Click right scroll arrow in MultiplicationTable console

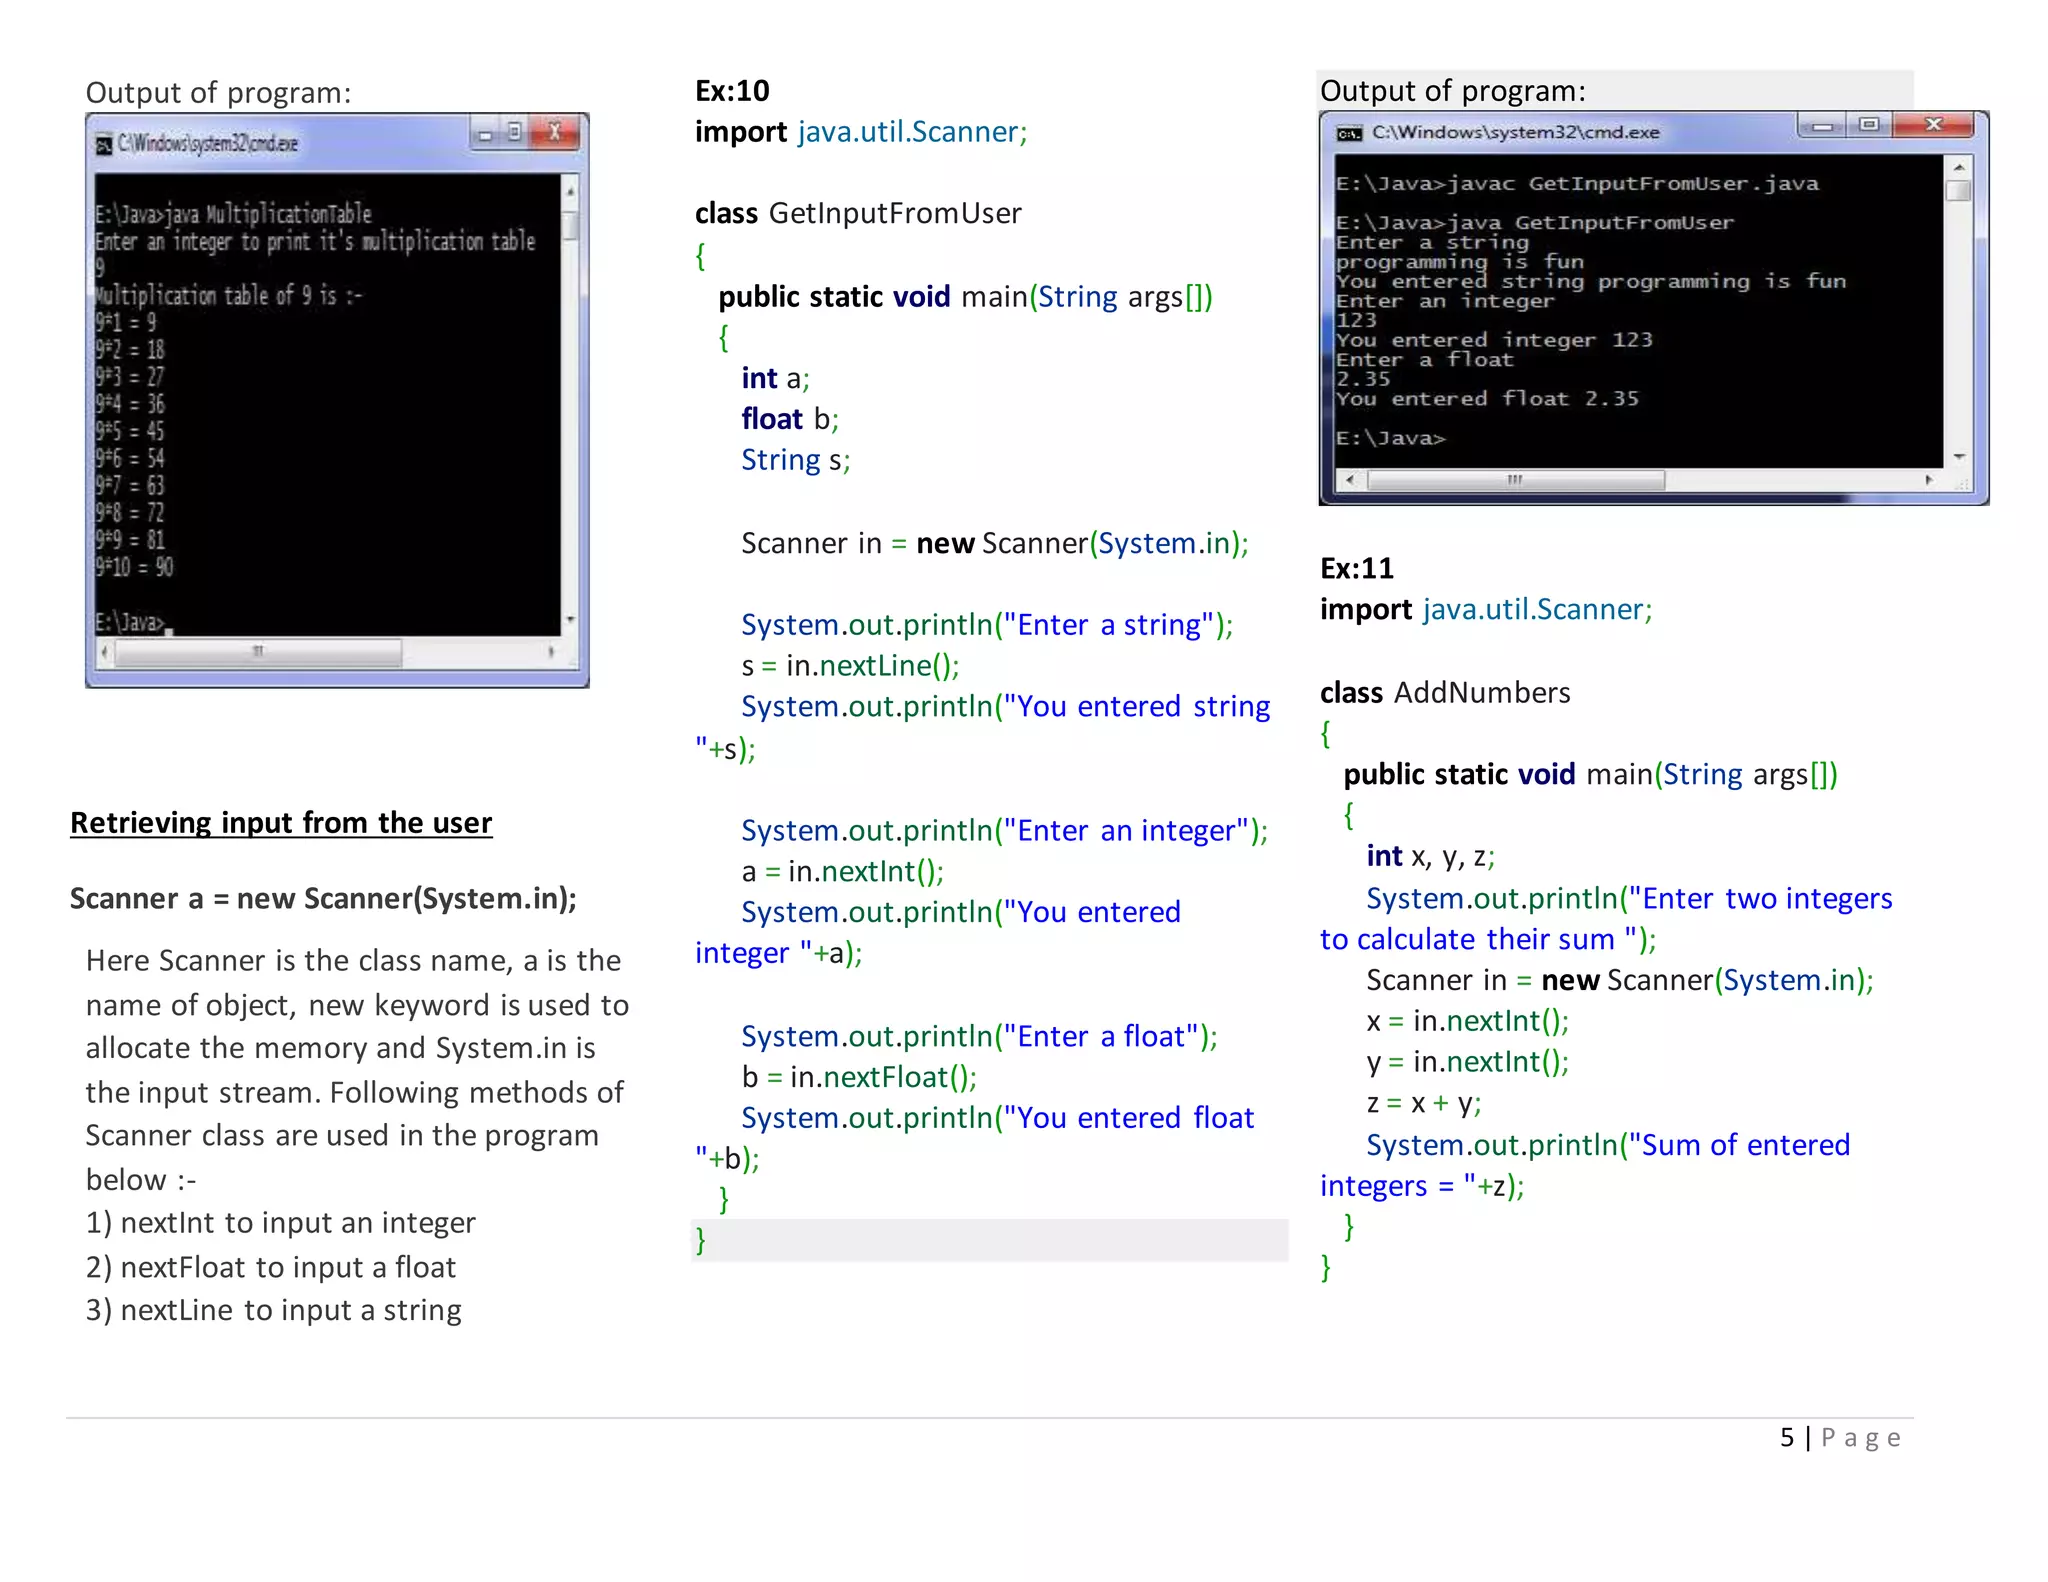pyautogui.click(x=551, y=652)
